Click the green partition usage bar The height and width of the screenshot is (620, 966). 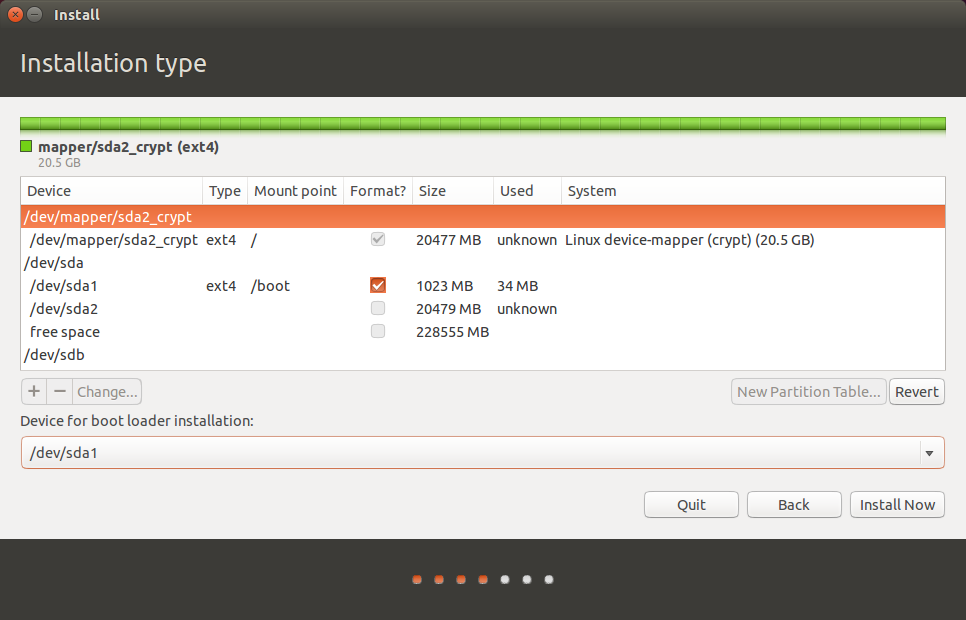tap(482, 124)
